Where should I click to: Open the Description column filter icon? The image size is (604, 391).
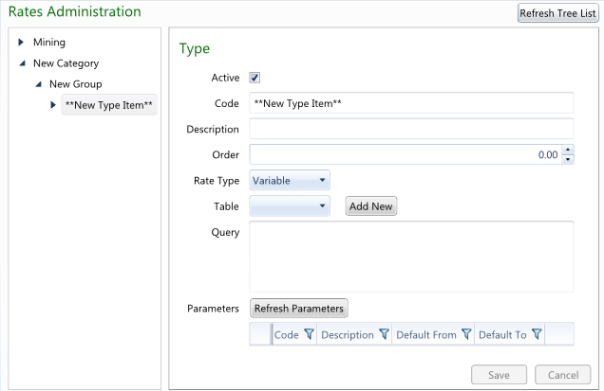click(384, 334)
